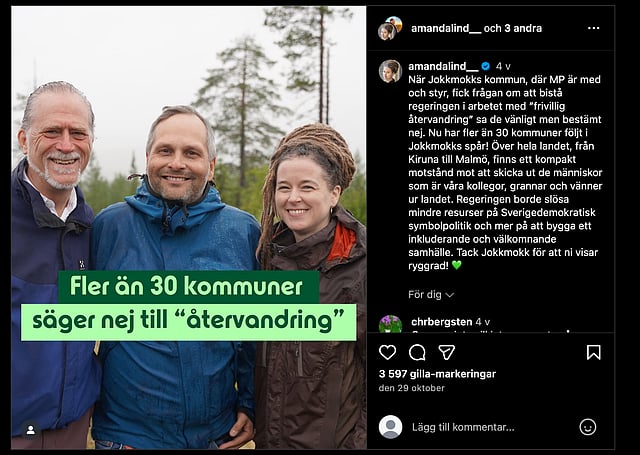Image resolution: width=640 pixels, height=455 pixels.
Task: Open the three-dot more options menu
Action: [x=593, y=28]
